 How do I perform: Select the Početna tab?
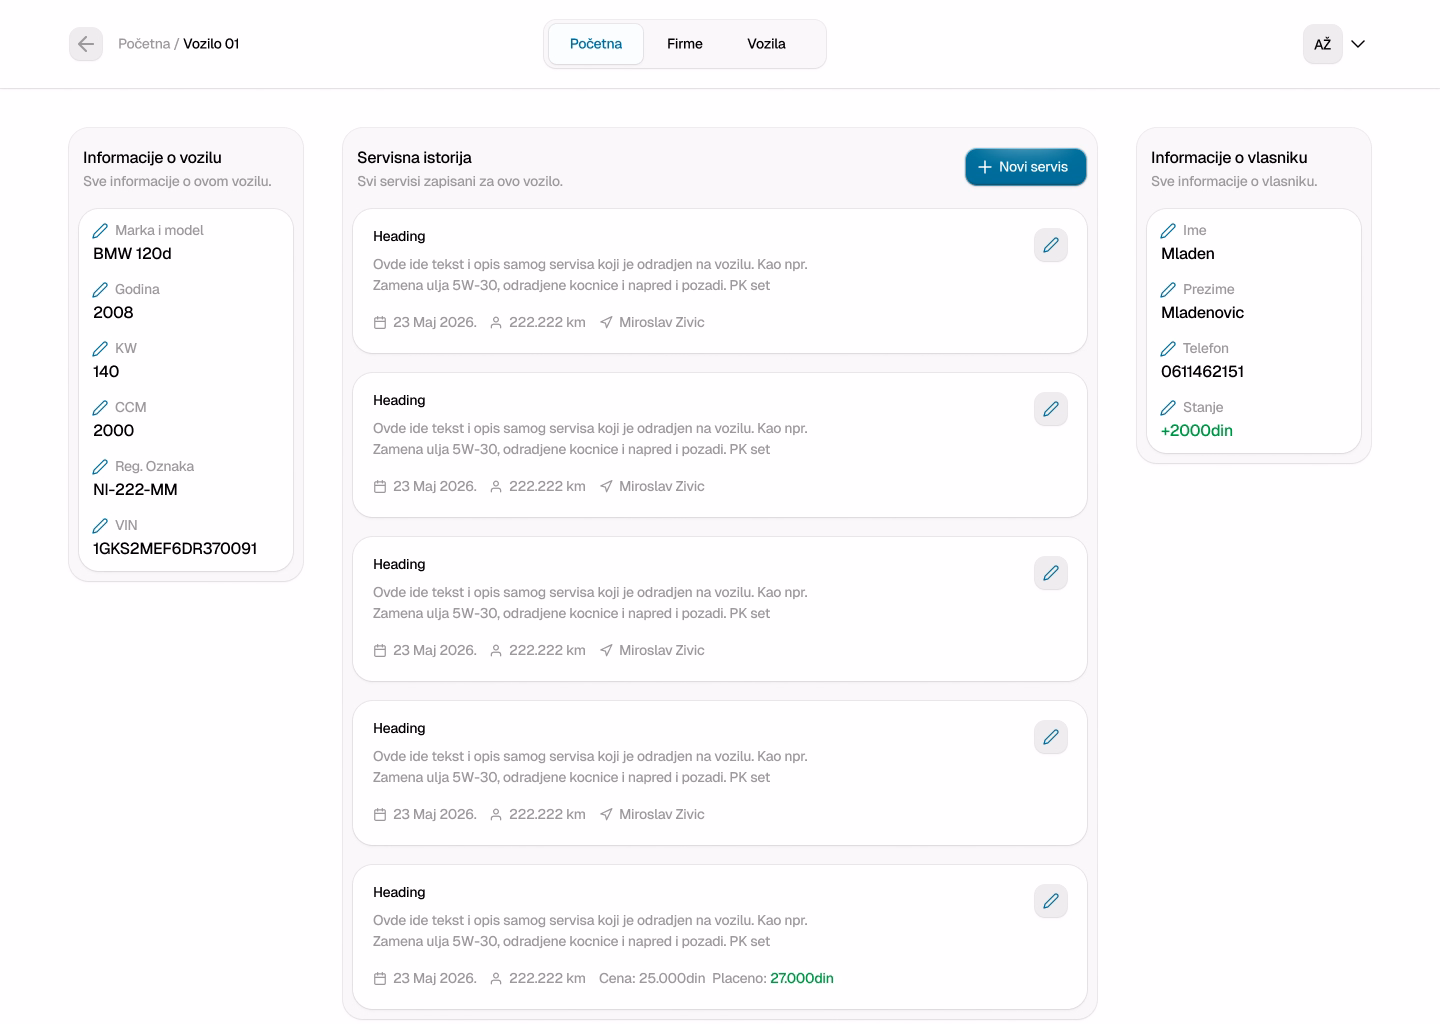point(596,44)
